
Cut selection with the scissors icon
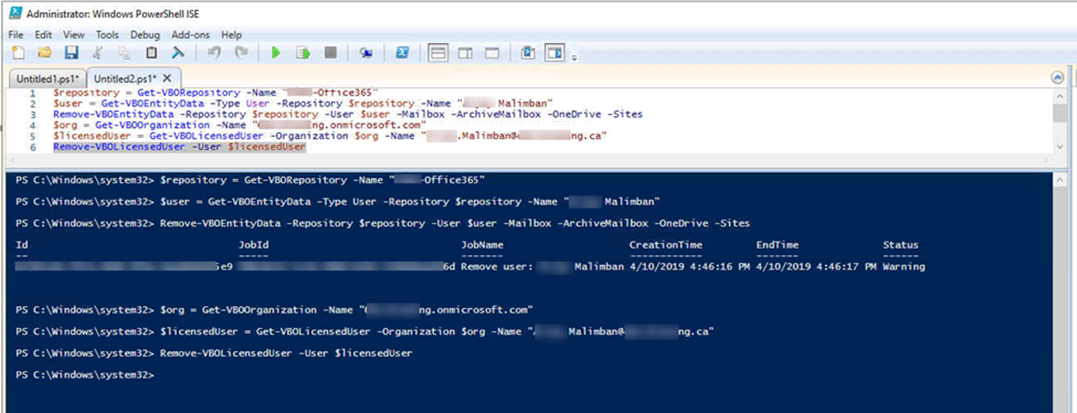[98, 52]
